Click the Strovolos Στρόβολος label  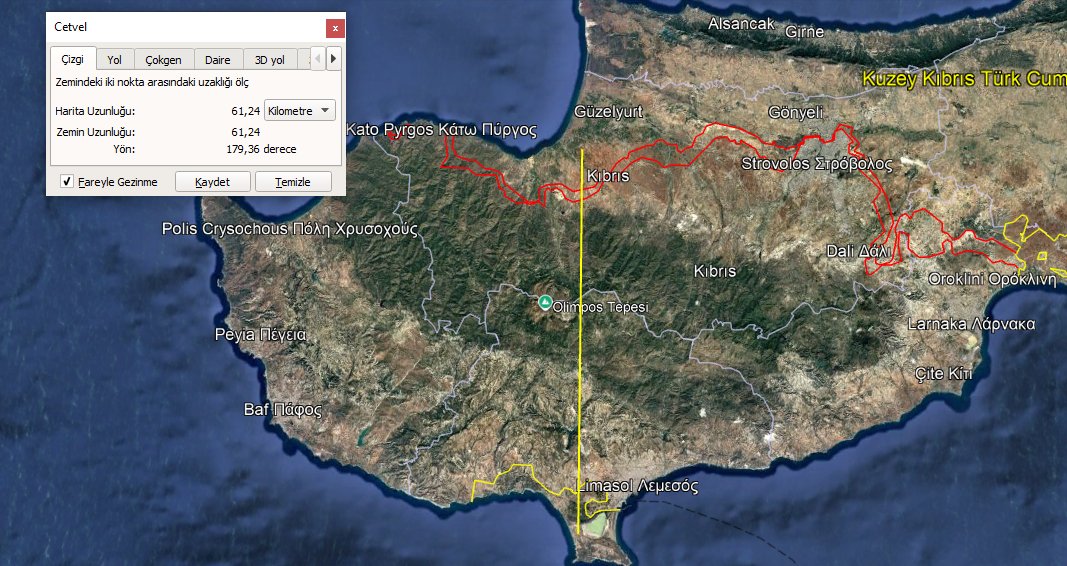click(x=817, y=164)
